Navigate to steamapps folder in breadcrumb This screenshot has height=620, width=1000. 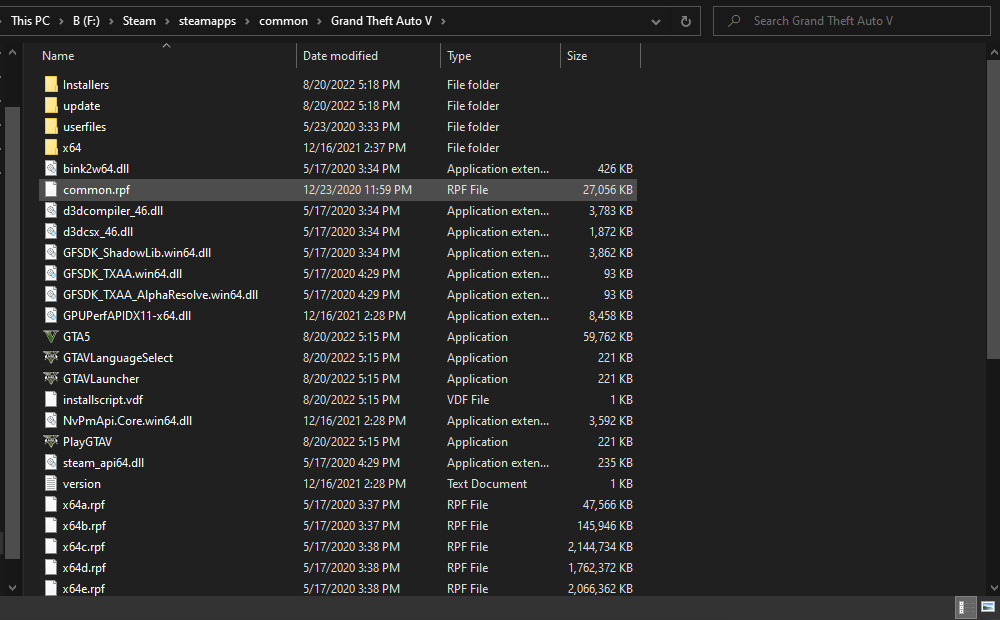[x=207, y=21]
